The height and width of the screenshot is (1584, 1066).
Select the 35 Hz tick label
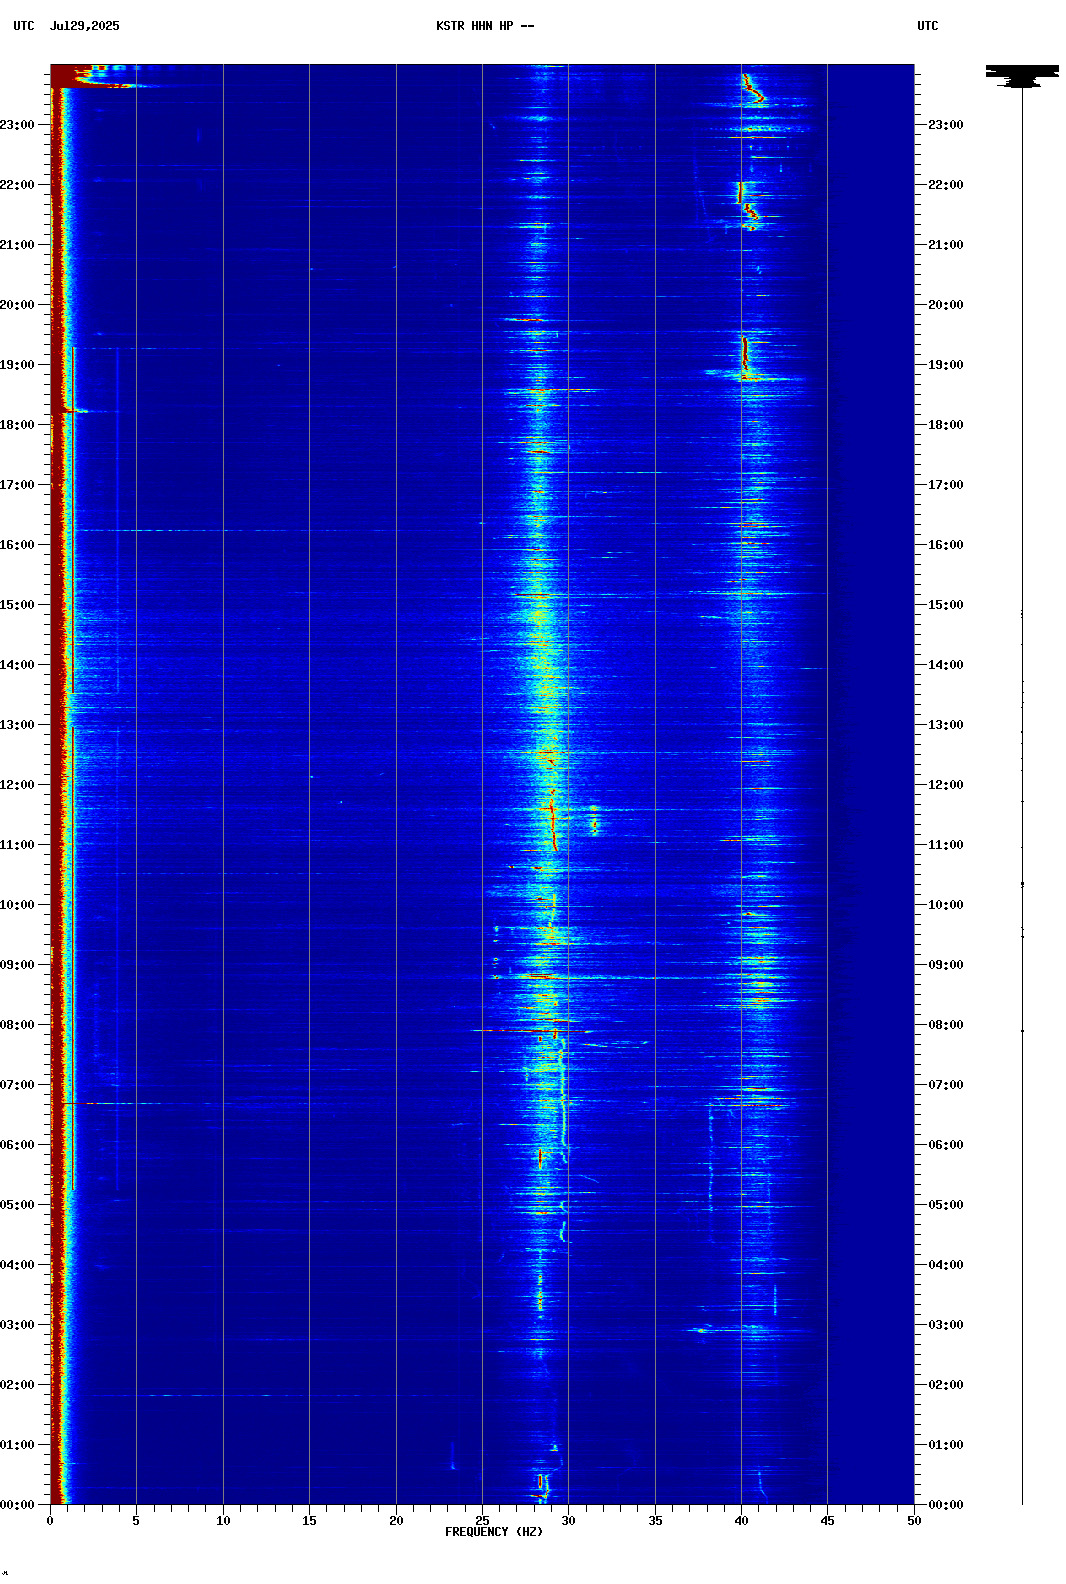[x=655, y=1521]
